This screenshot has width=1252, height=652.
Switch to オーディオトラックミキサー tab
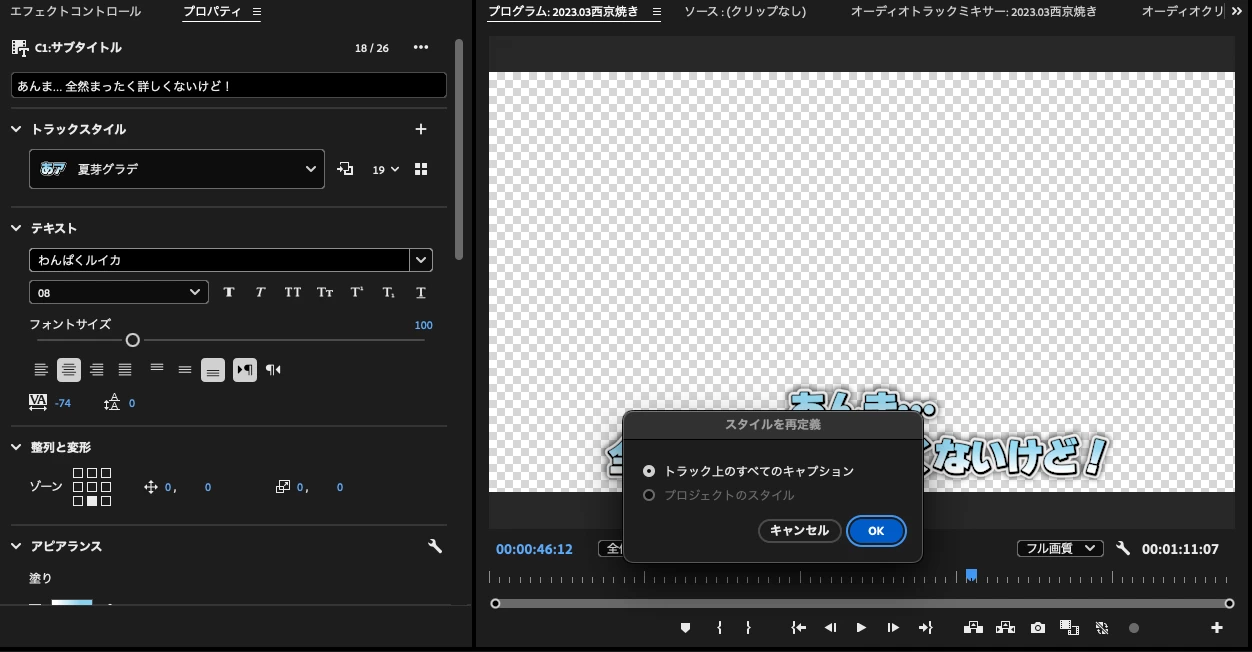coord(973,12)
